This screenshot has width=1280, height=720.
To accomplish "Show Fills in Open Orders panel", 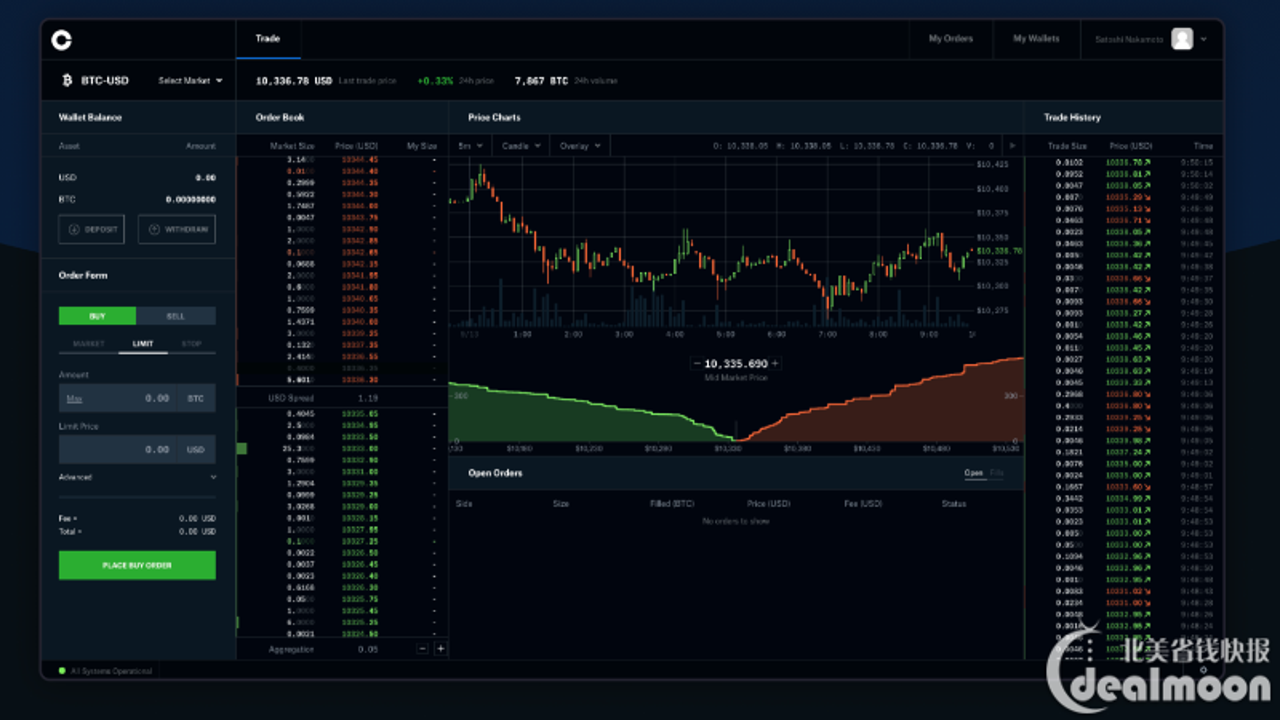I will pos(997,473).
